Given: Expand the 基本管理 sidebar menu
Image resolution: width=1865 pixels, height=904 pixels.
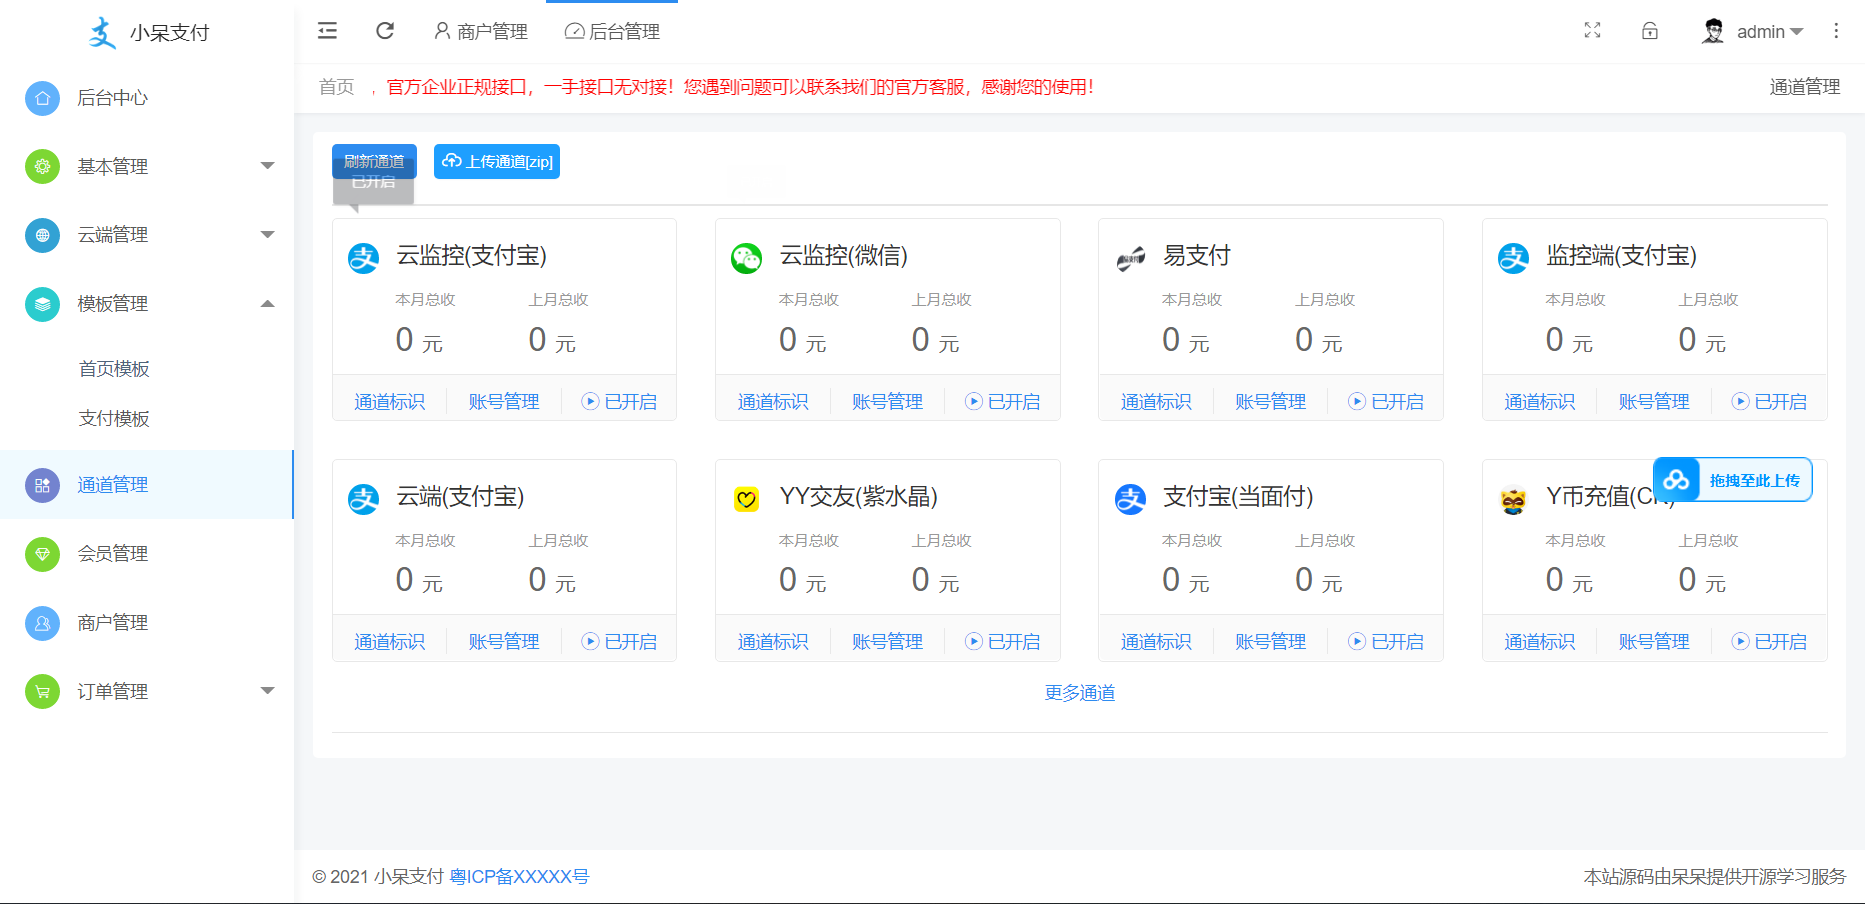Looking at the screenshot, I should click(x=267, y=166).
